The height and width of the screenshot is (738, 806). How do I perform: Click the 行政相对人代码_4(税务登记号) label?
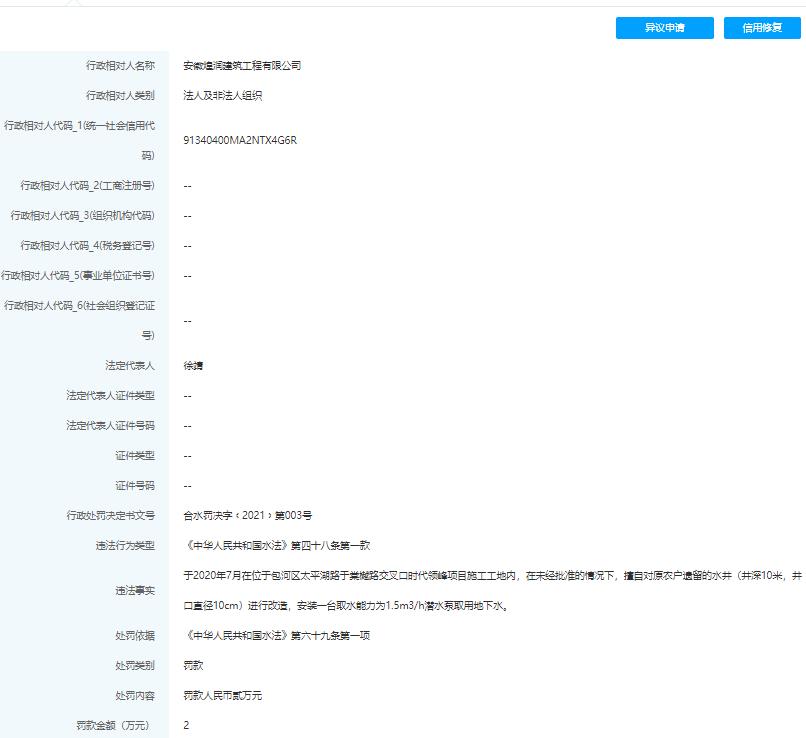tap(87, 246)
